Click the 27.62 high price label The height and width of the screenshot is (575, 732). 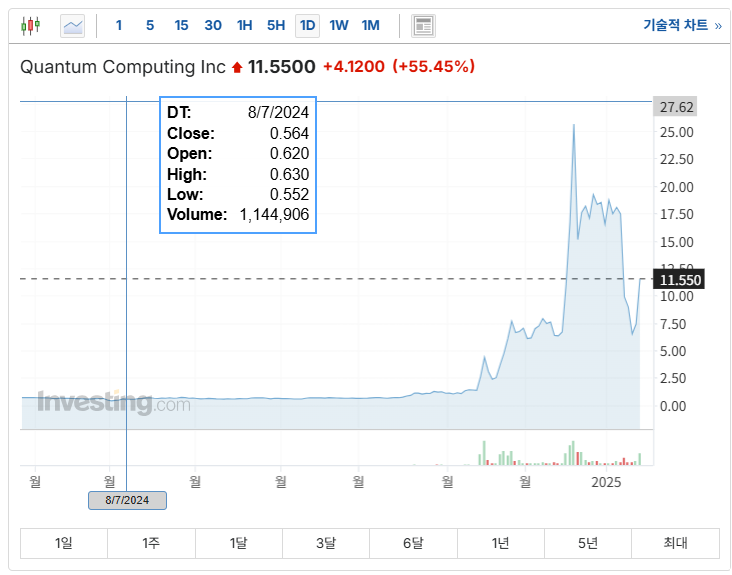[x=676, y=107]
